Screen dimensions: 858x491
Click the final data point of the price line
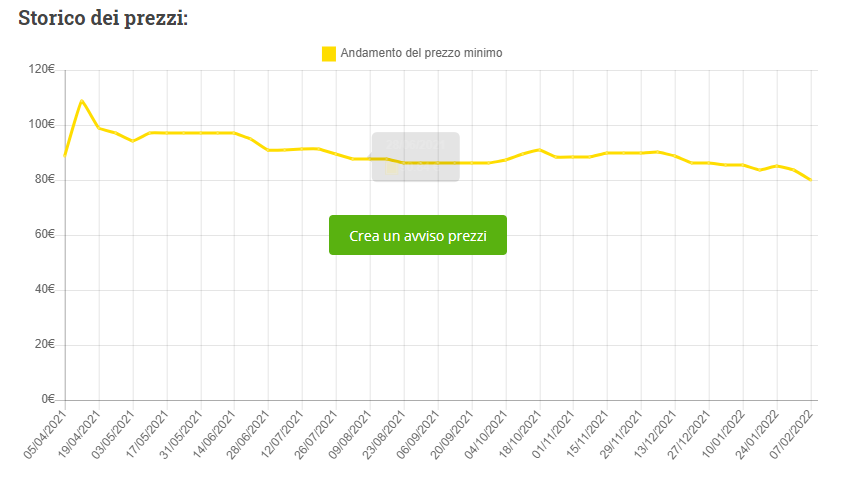coord(810,180)
